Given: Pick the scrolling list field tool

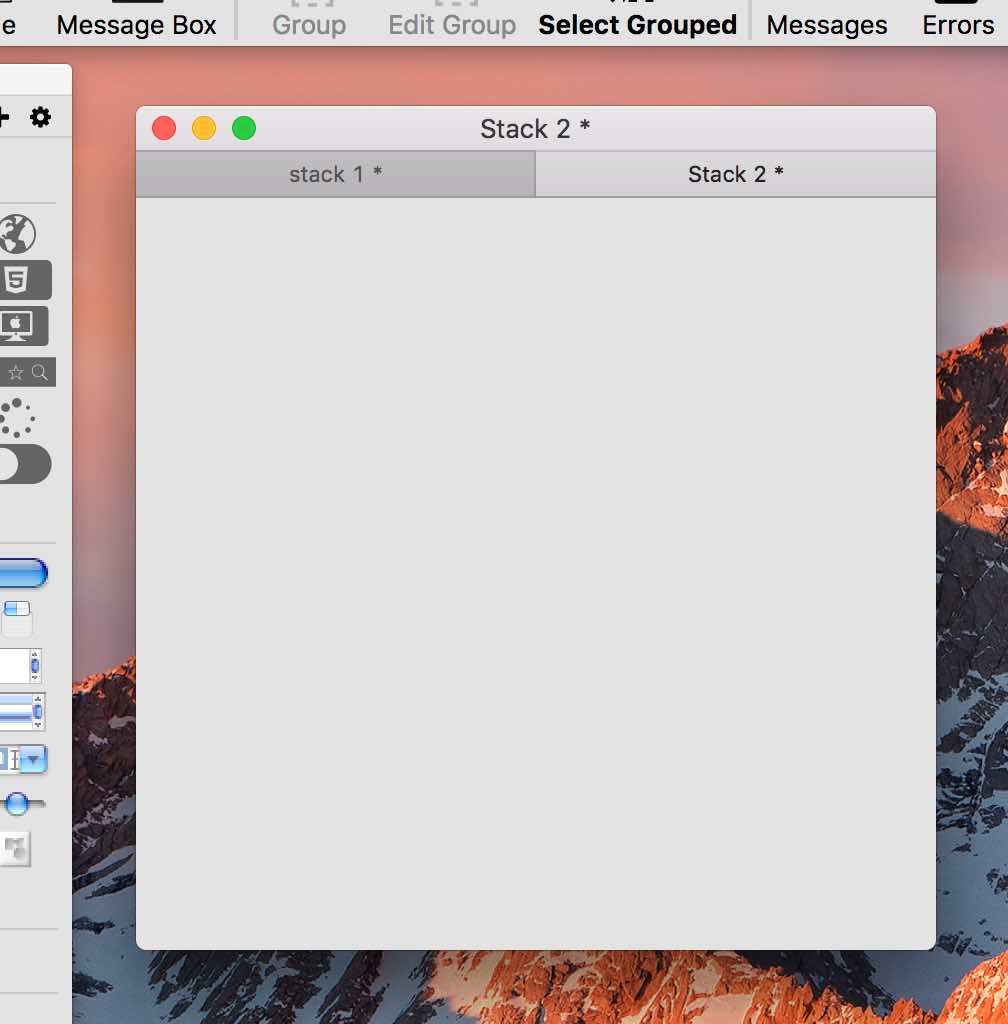Looking at the screenshot, I should click(x=22, y=712).
